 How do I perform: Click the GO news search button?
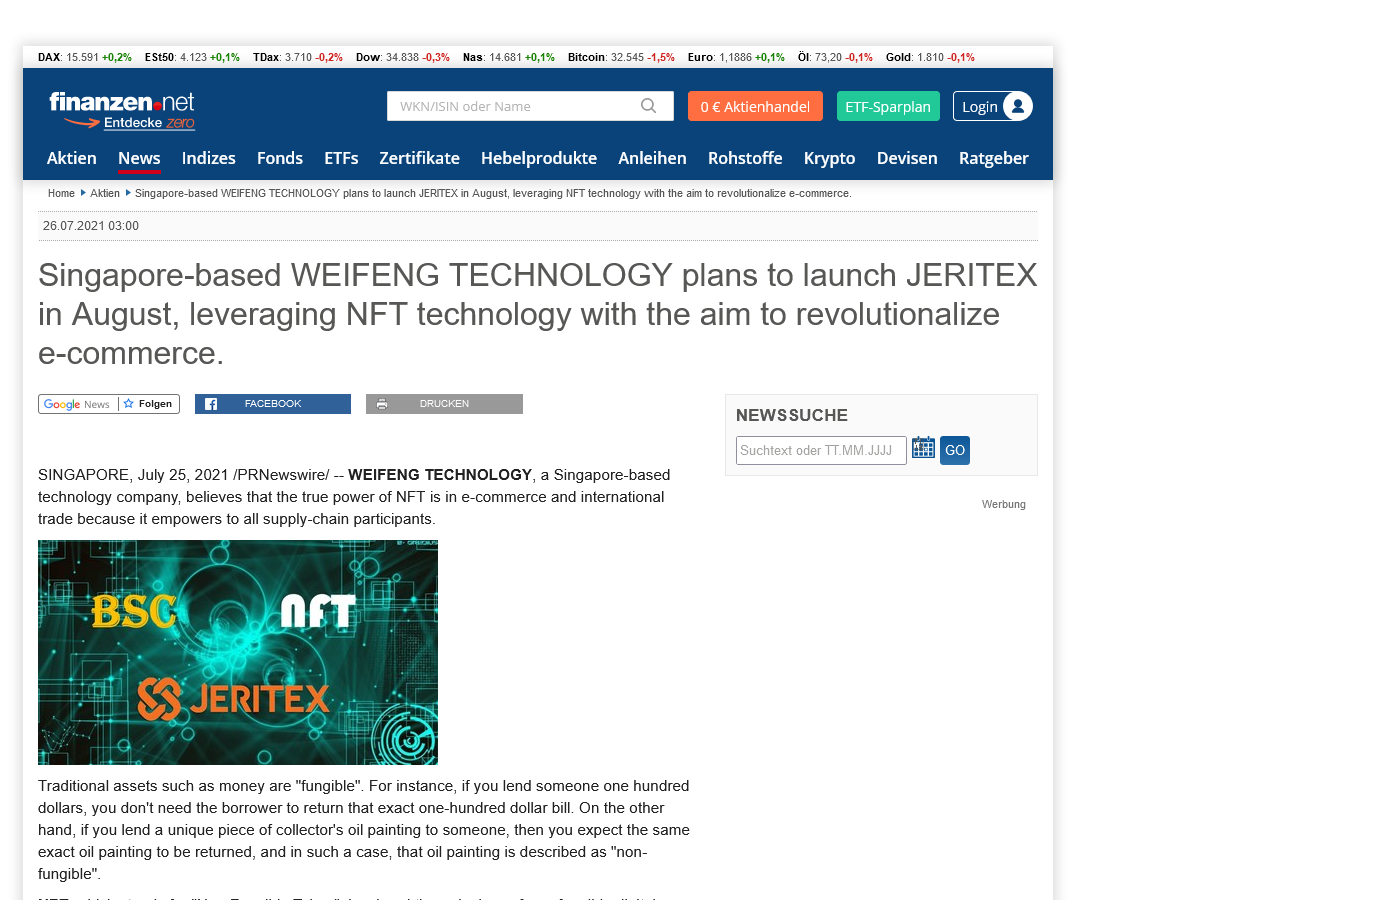click(955, 450)
